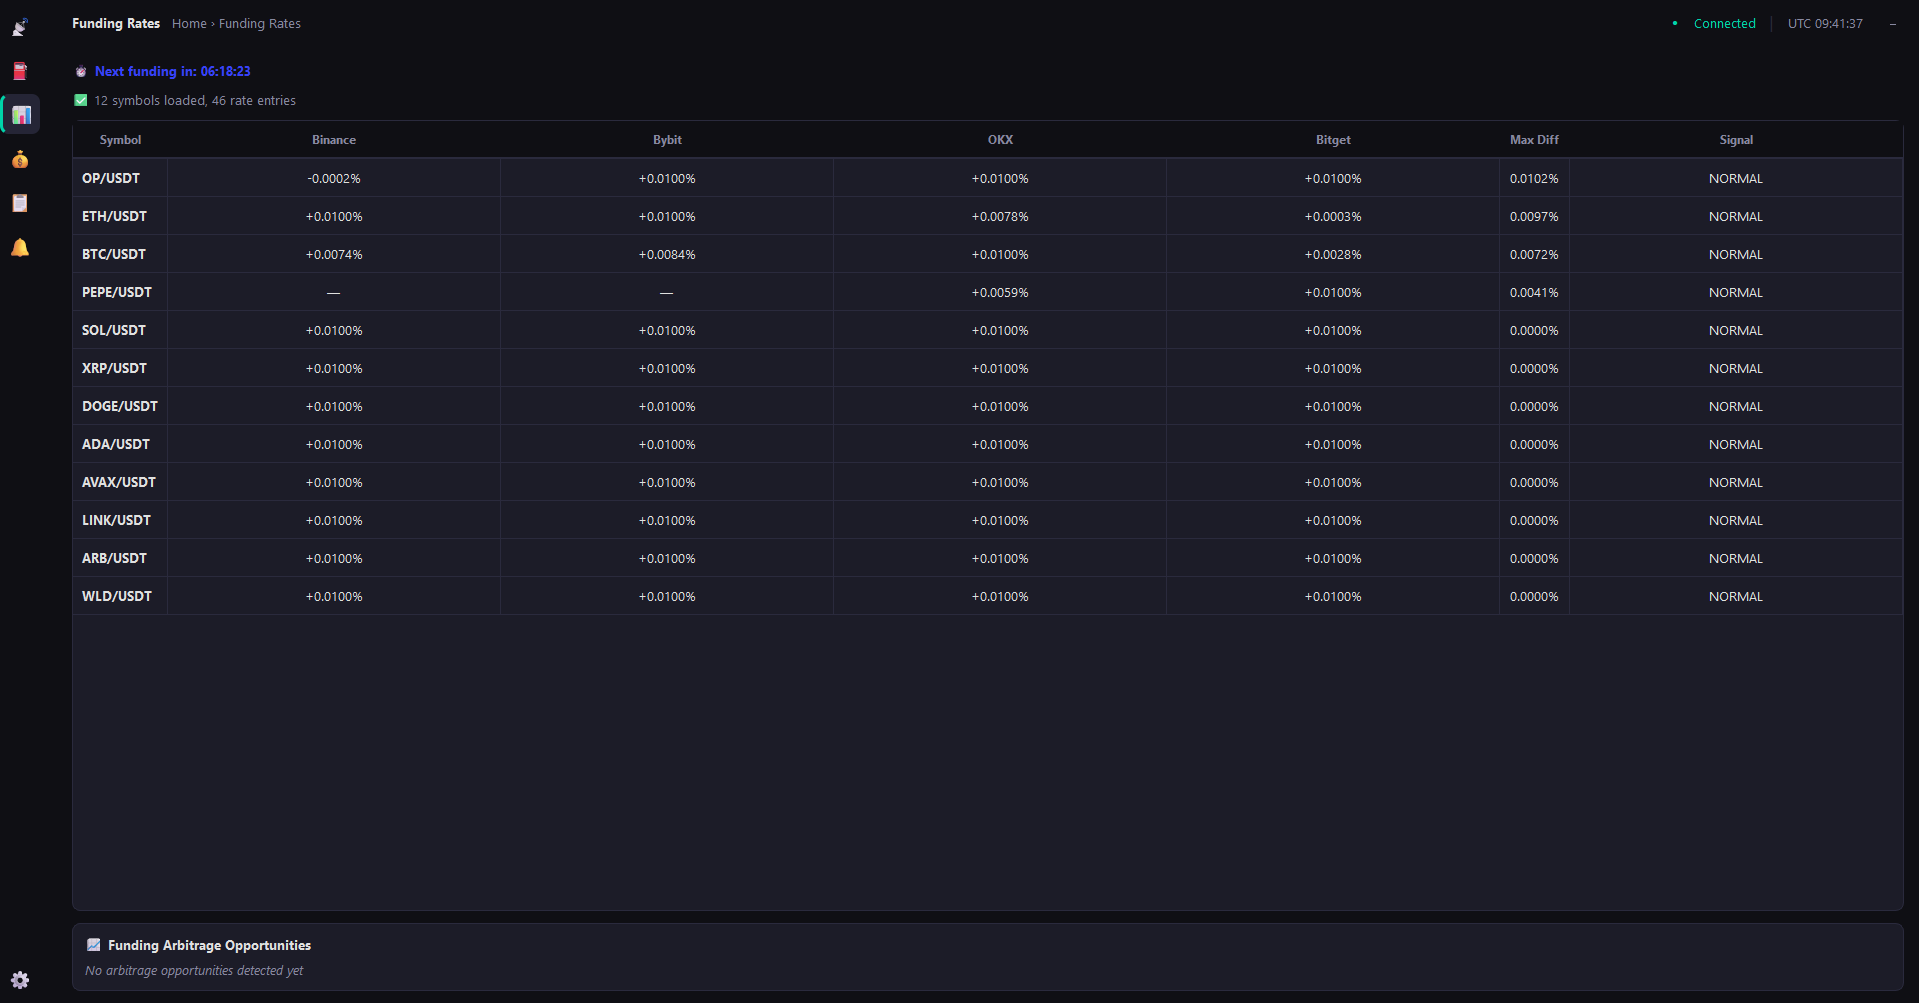This screenshot has width=1919, height=1003.
Task: Open the clipboard report panel in sidebar
Action: tap(20, 203)
